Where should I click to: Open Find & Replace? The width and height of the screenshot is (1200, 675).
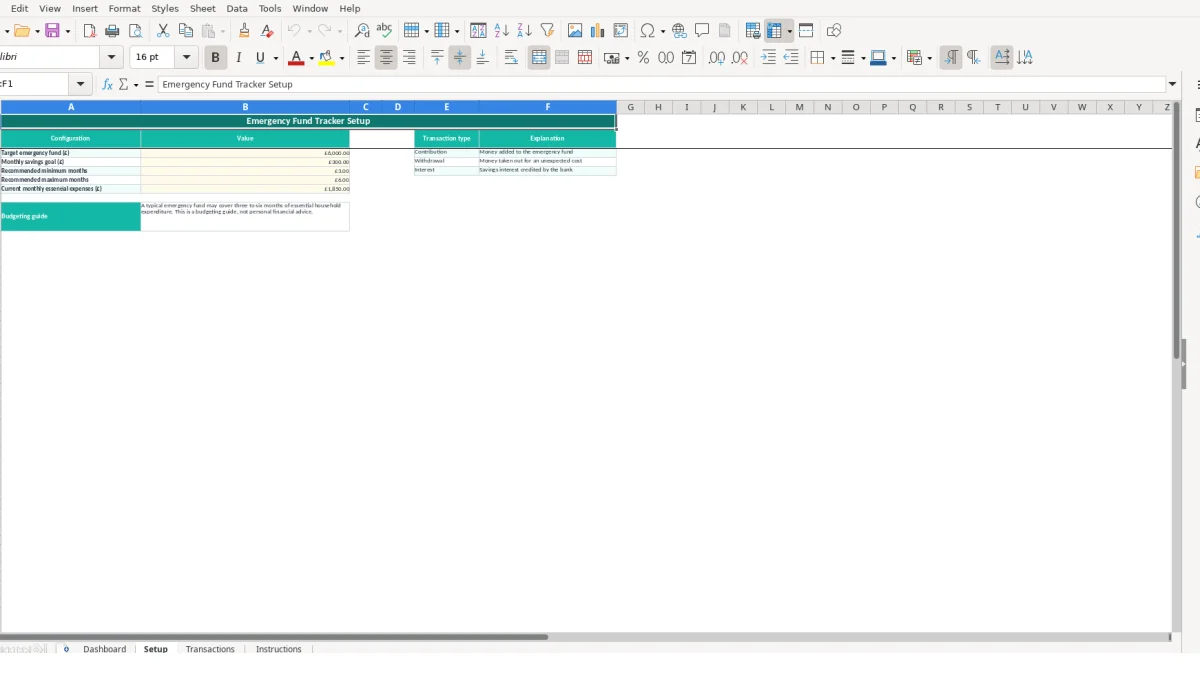coord(362,31)
